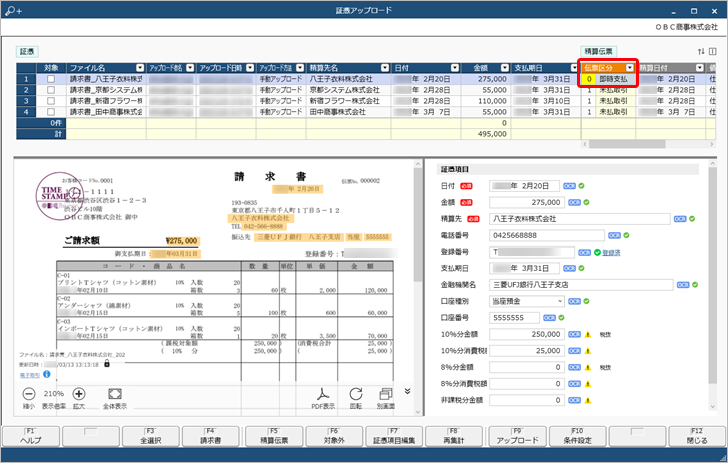728x463 pixels.
Task: Click the 別画面 separate window icon
Action: (x=386, y=394)
